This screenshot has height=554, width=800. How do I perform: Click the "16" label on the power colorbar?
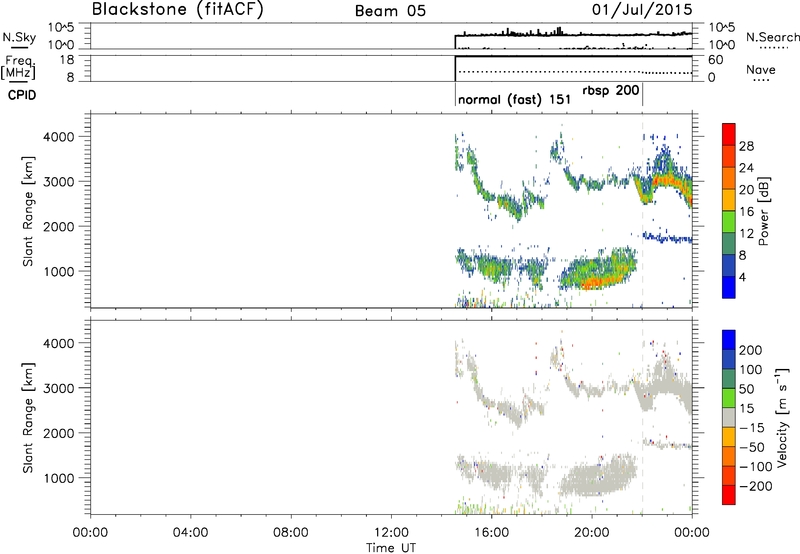[x=746, y=212]
